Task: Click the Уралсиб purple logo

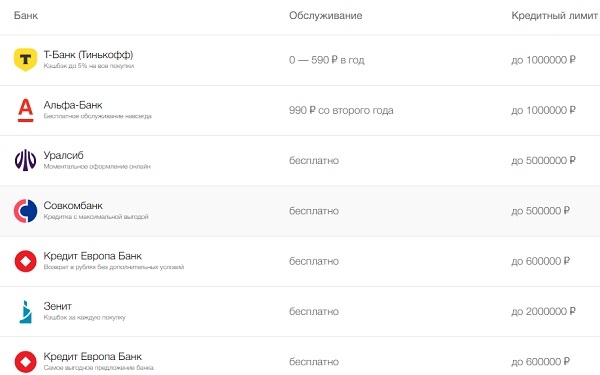Action: (25, 160)
